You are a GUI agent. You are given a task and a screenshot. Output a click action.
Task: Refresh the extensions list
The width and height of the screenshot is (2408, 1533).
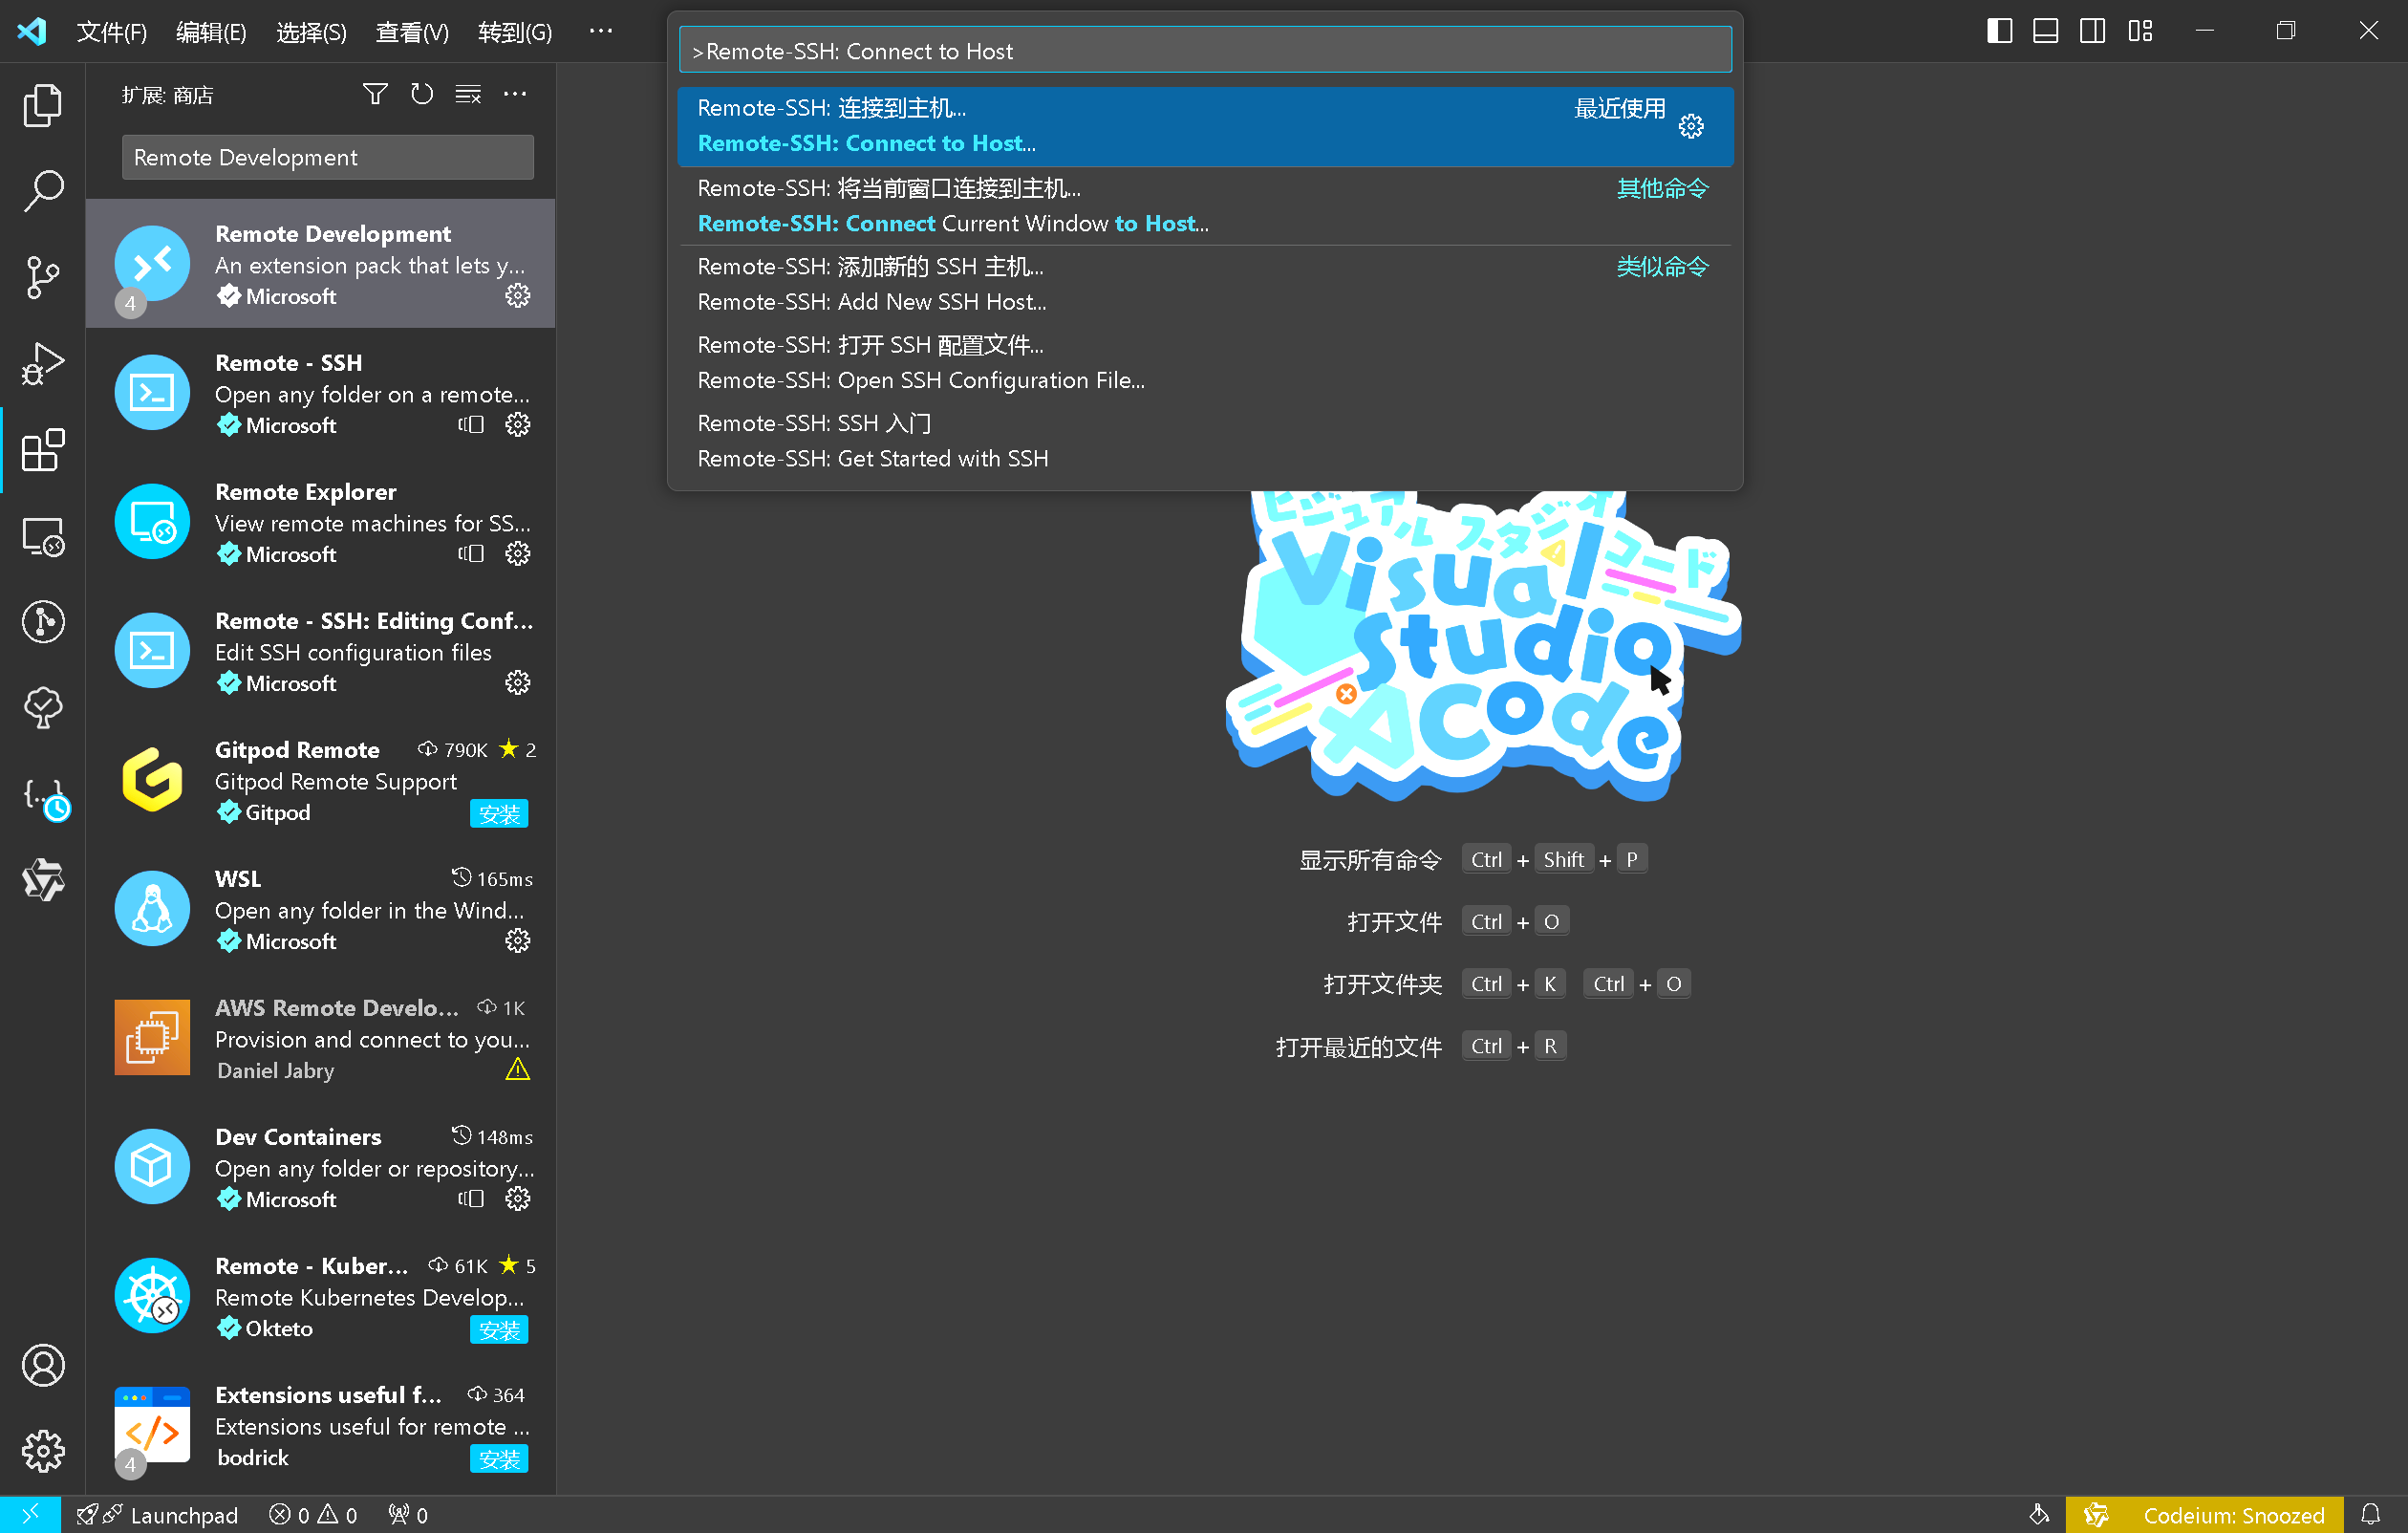click(422, 94)
